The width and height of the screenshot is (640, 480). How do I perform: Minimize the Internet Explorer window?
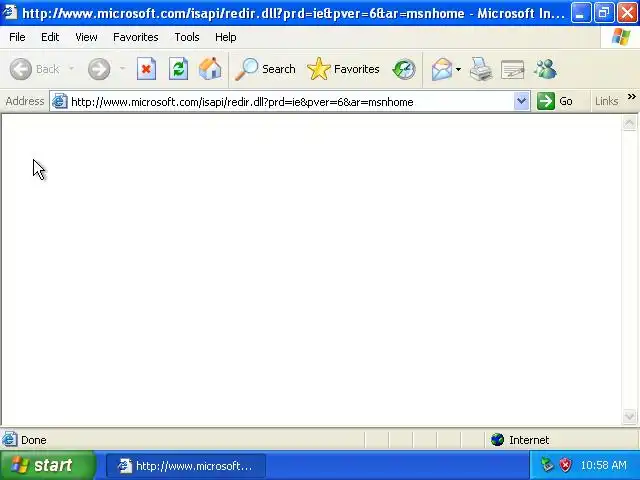tap(580, 13)
